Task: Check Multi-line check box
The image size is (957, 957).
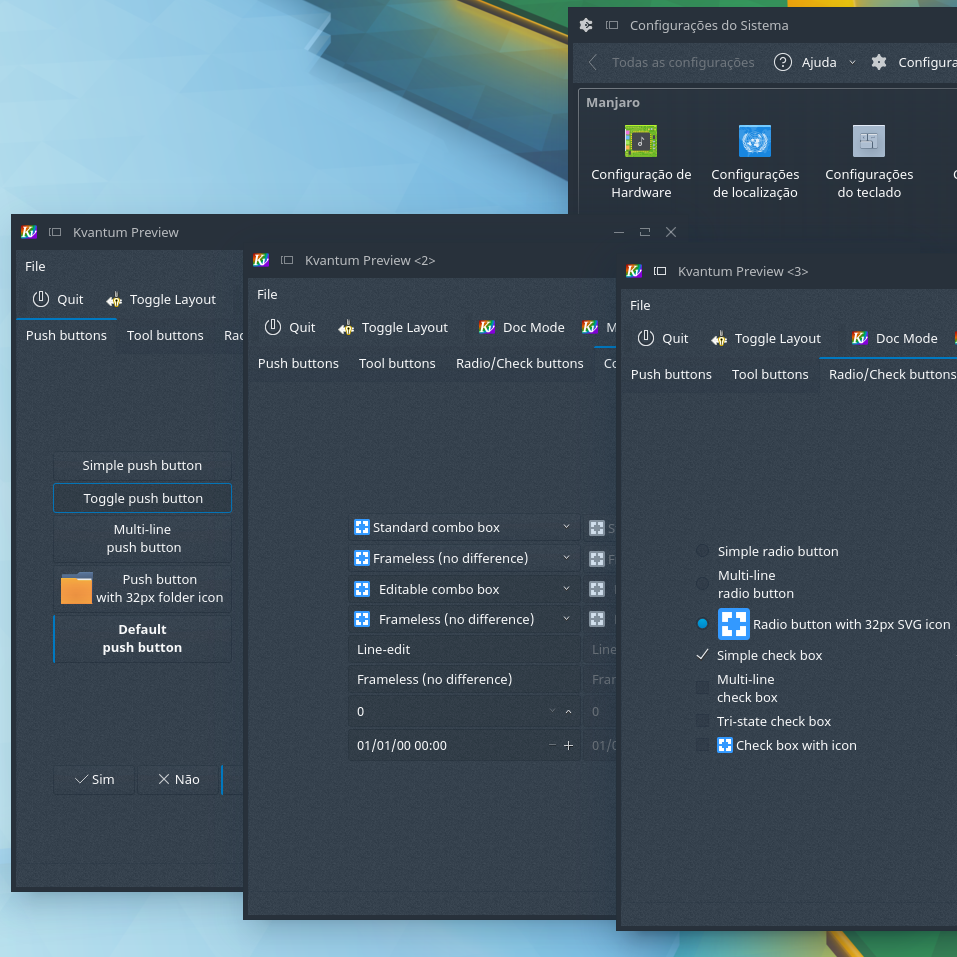Action: (702, 688)
